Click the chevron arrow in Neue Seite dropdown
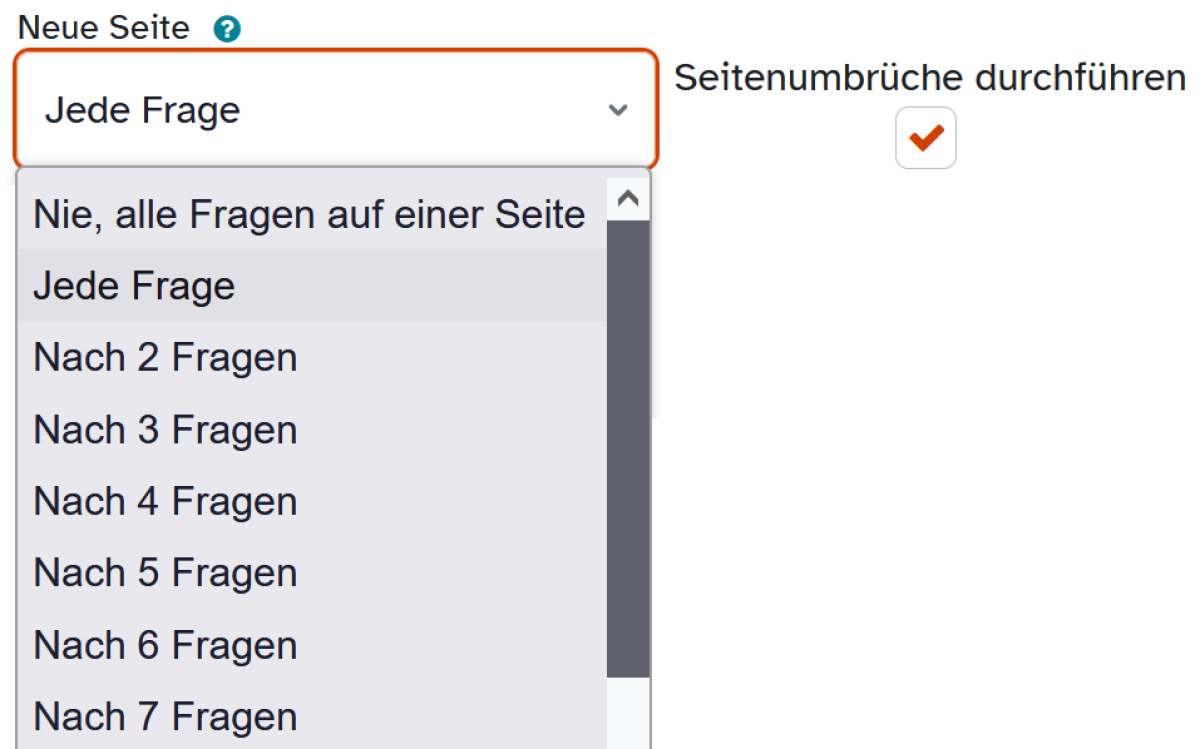The height and width of the screenshot is (749, 1200). pyautogui.click(x=618, y=110)
